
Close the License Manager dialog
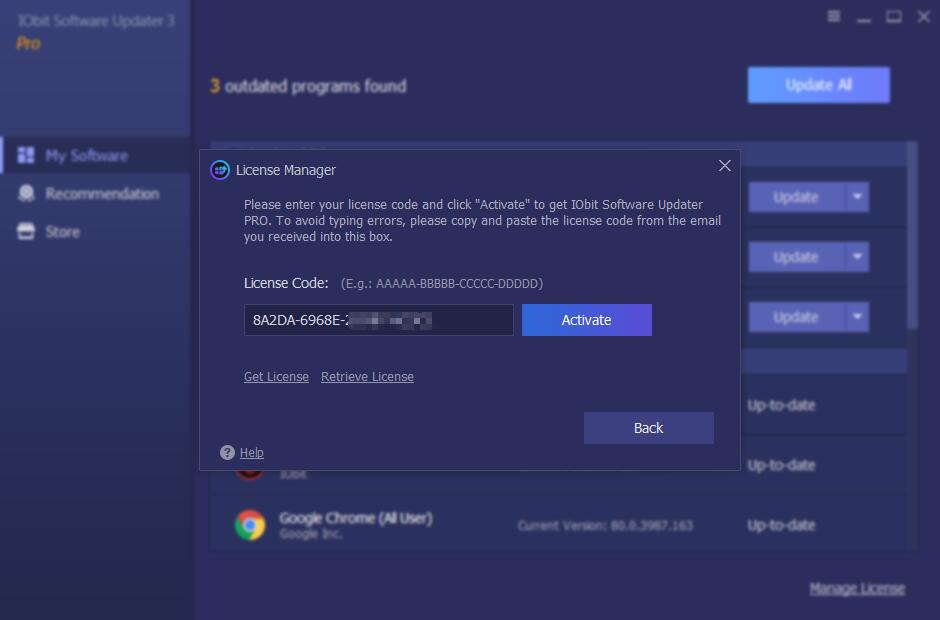click(725, 165)
